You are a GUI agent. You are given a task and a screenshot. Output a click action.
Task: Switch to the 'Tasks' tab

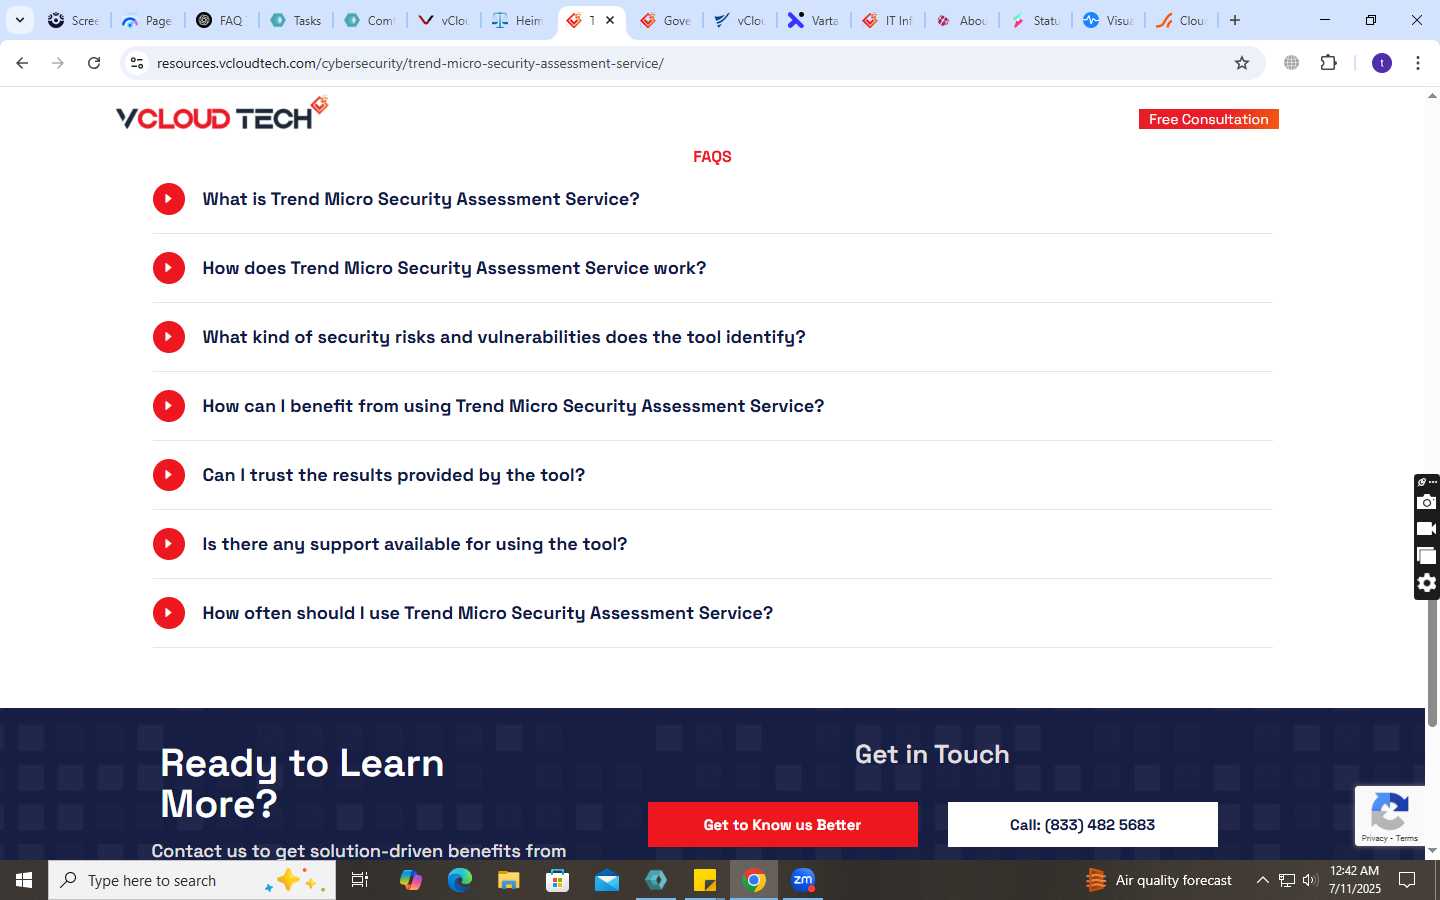295,20
